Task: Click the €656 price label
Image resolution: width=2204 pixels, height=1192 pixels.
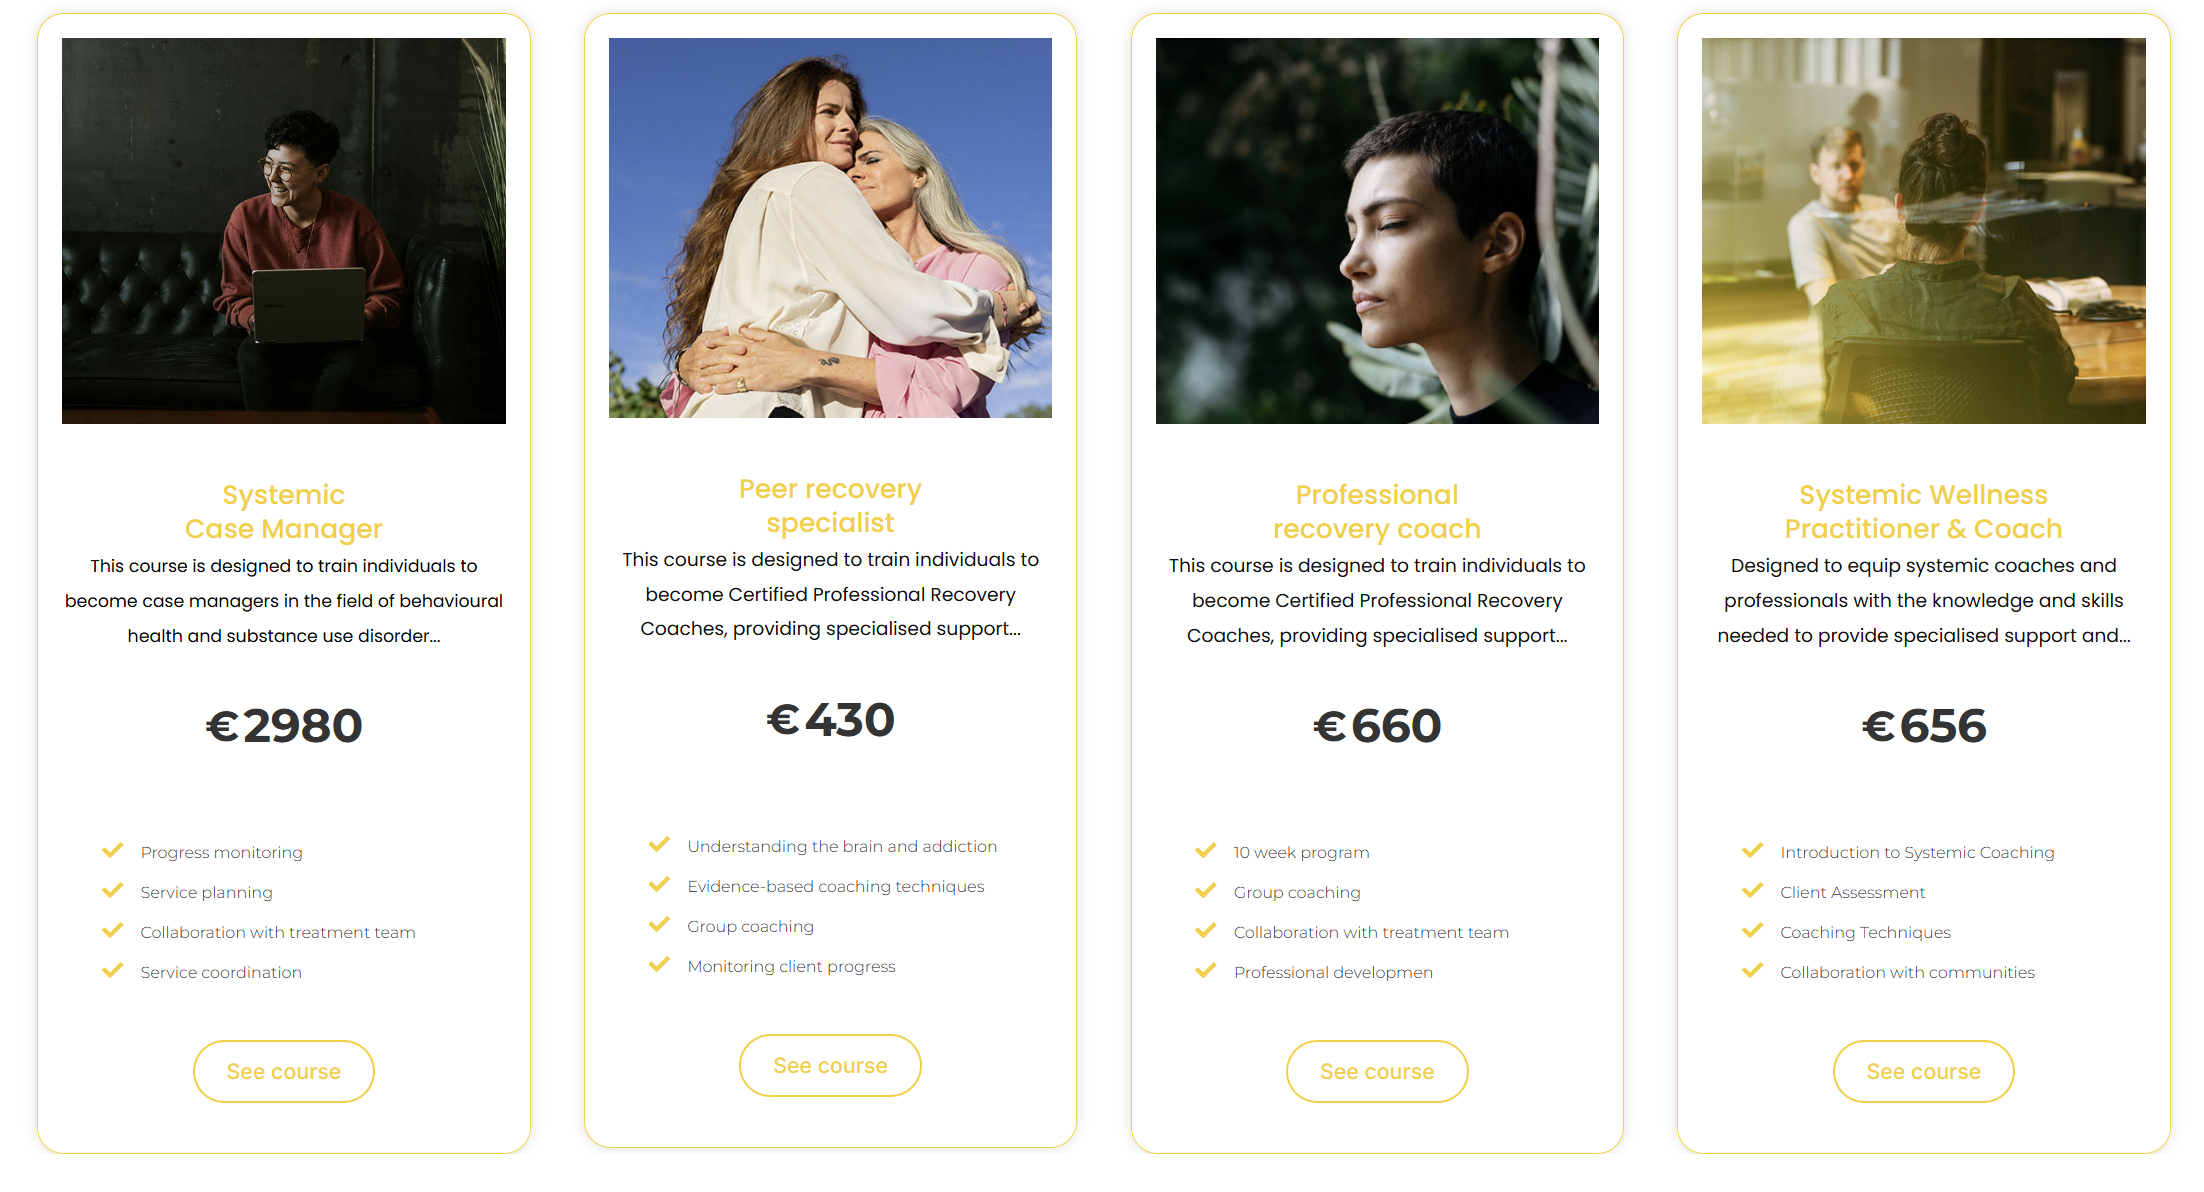Action: [x=1923, y=726]
